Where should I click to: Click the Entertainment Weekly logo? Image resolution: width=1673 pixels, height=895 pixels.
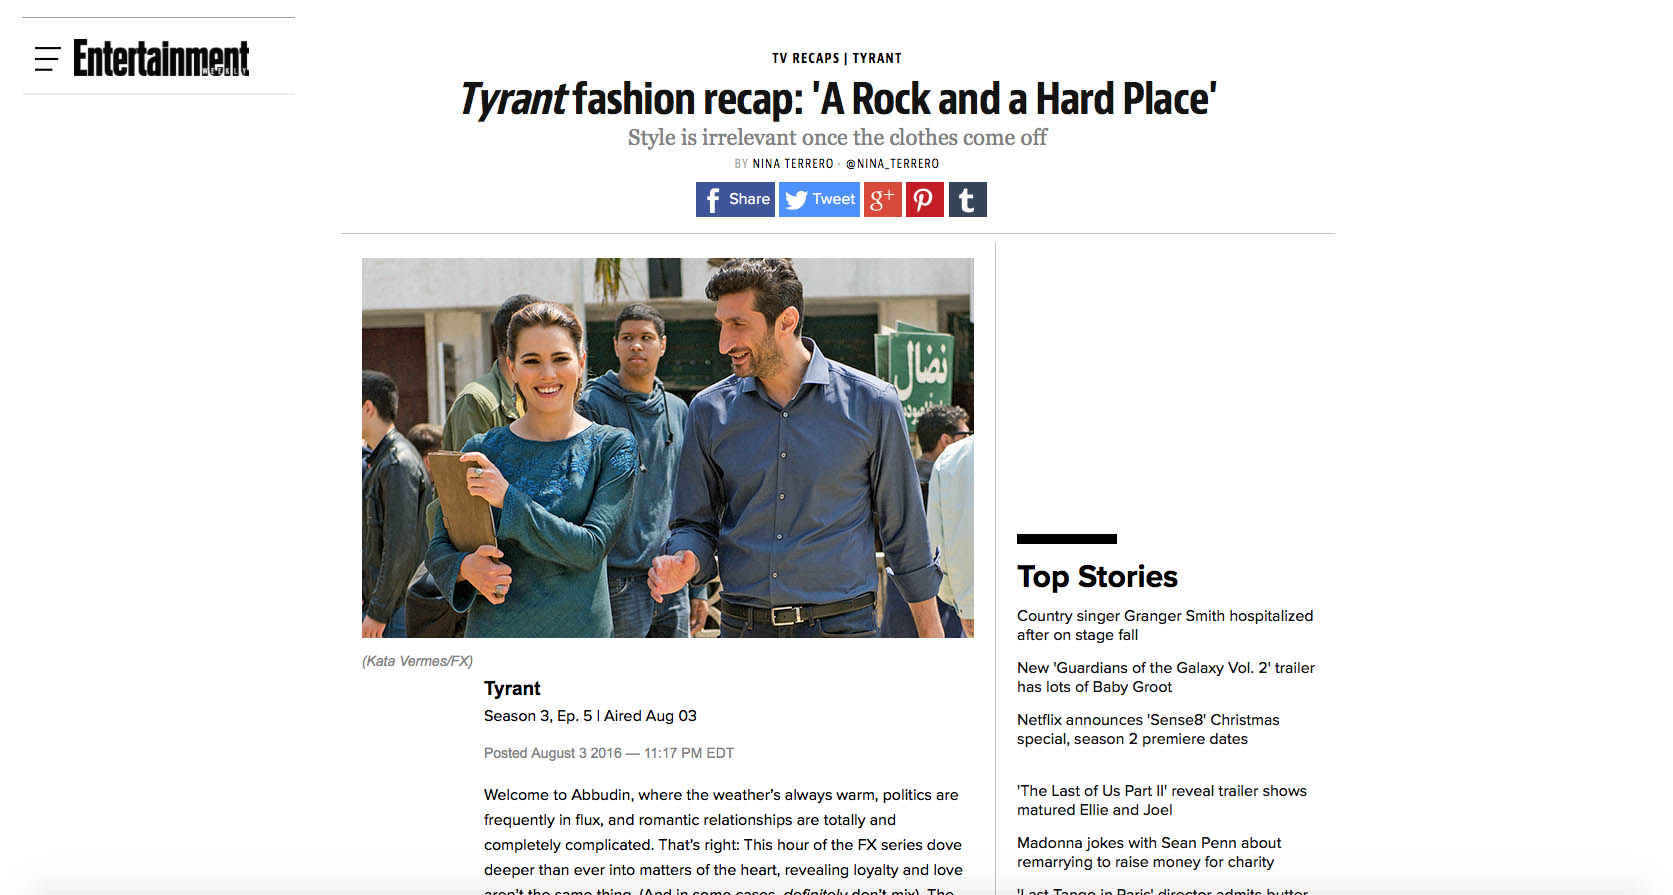pyautogui.click(x=161, y=58)
